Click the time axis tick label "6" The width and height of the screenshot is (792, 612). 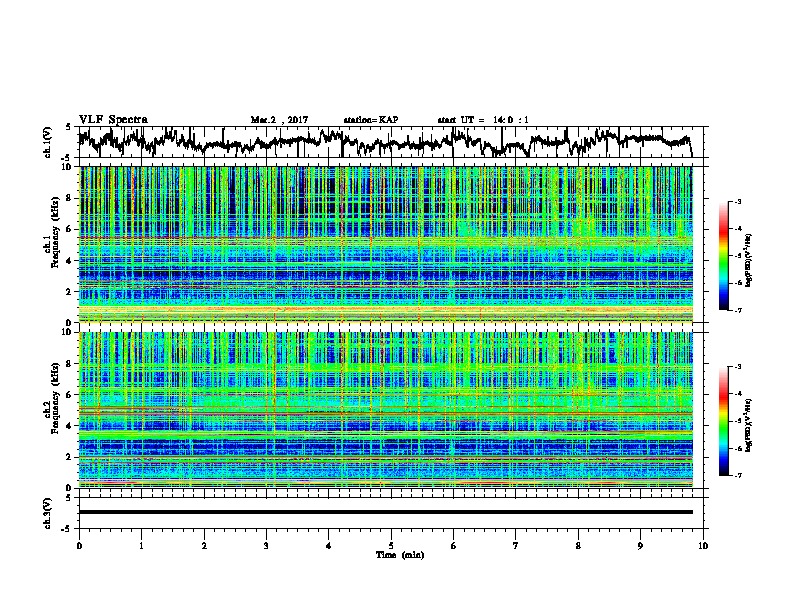point(454,546)
